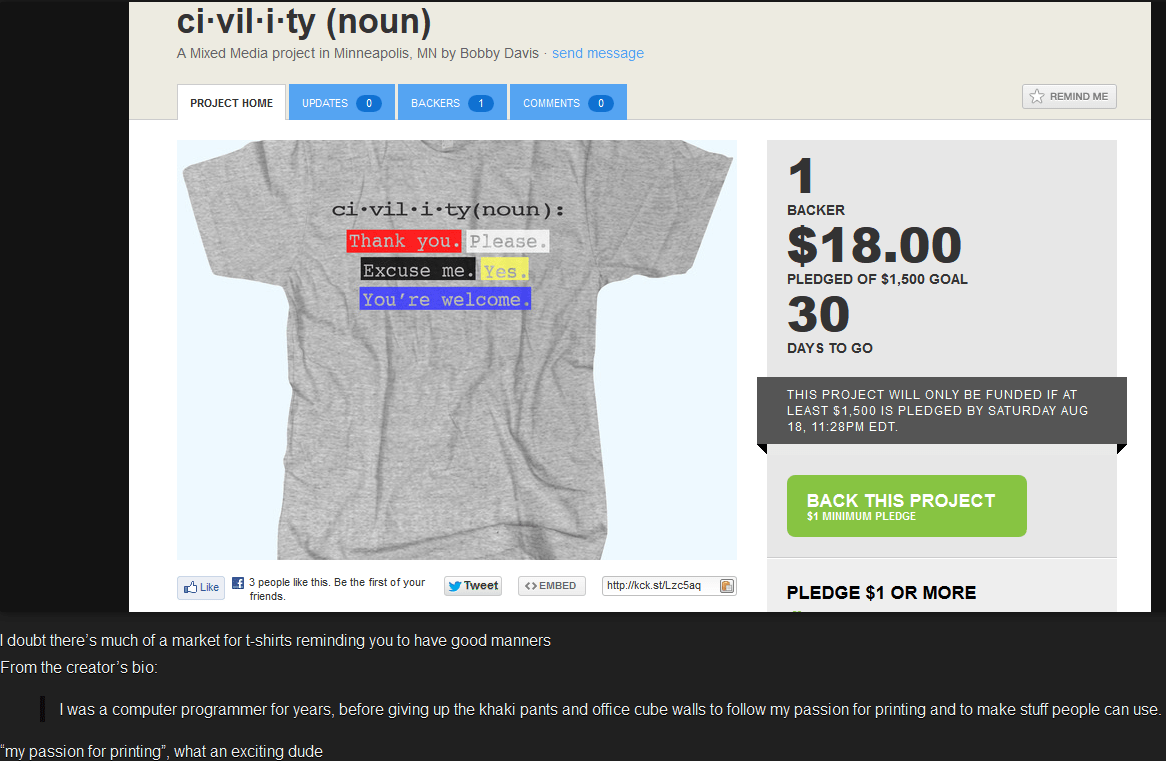Click the star icon beside Remind Me
Image resolution: width=1166 pixels, height=761 pixels.
[1037, 97]
